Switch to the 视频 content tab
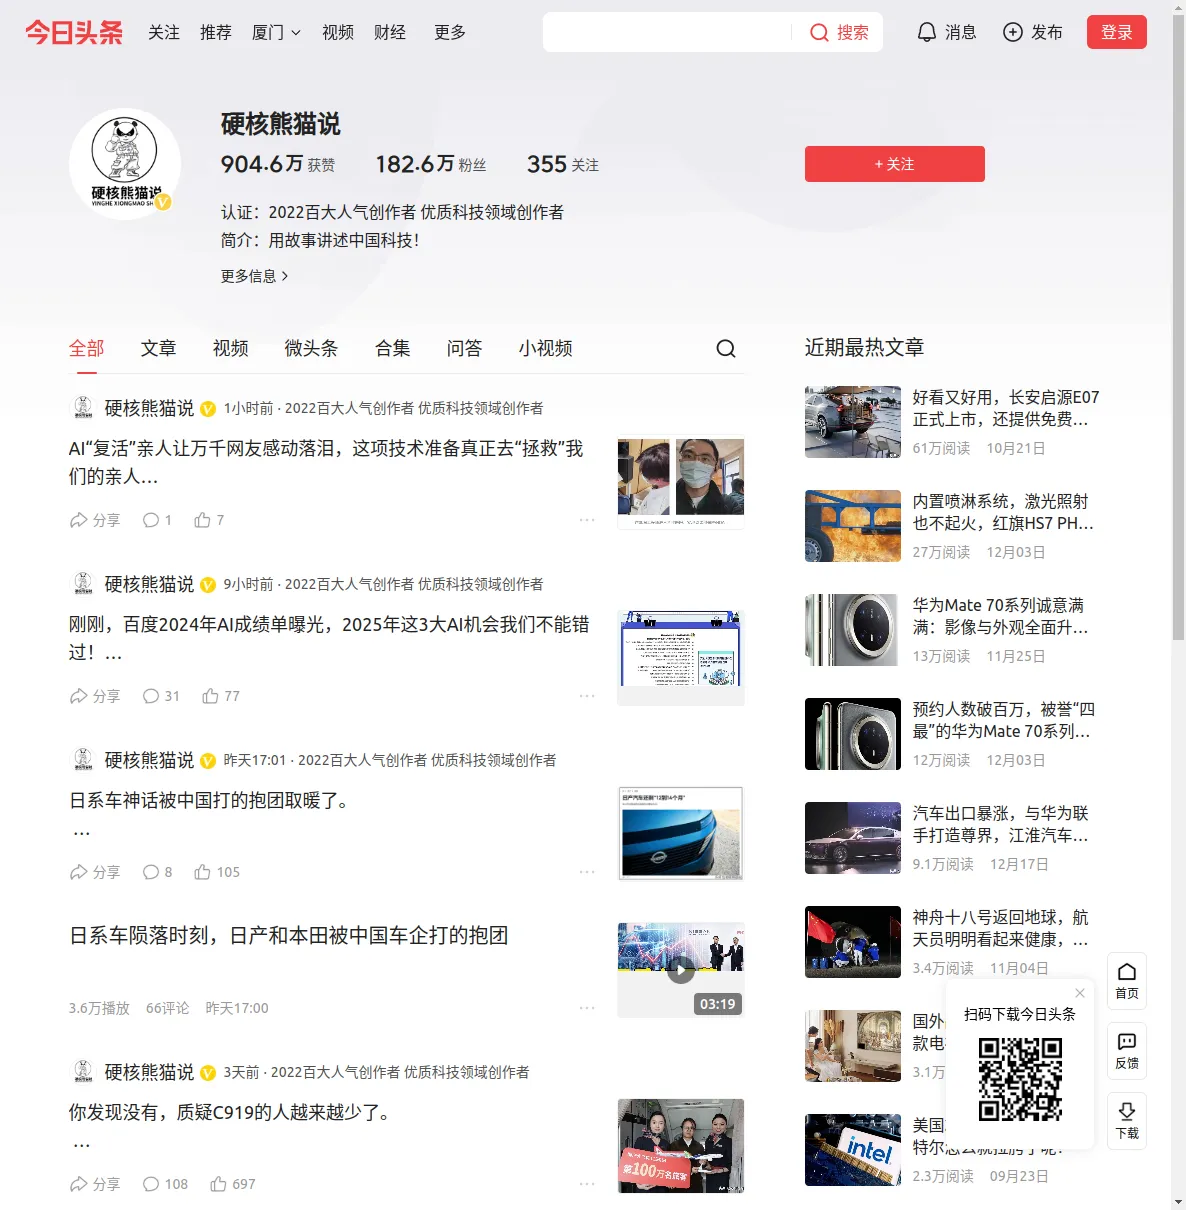 coord(231,348)
